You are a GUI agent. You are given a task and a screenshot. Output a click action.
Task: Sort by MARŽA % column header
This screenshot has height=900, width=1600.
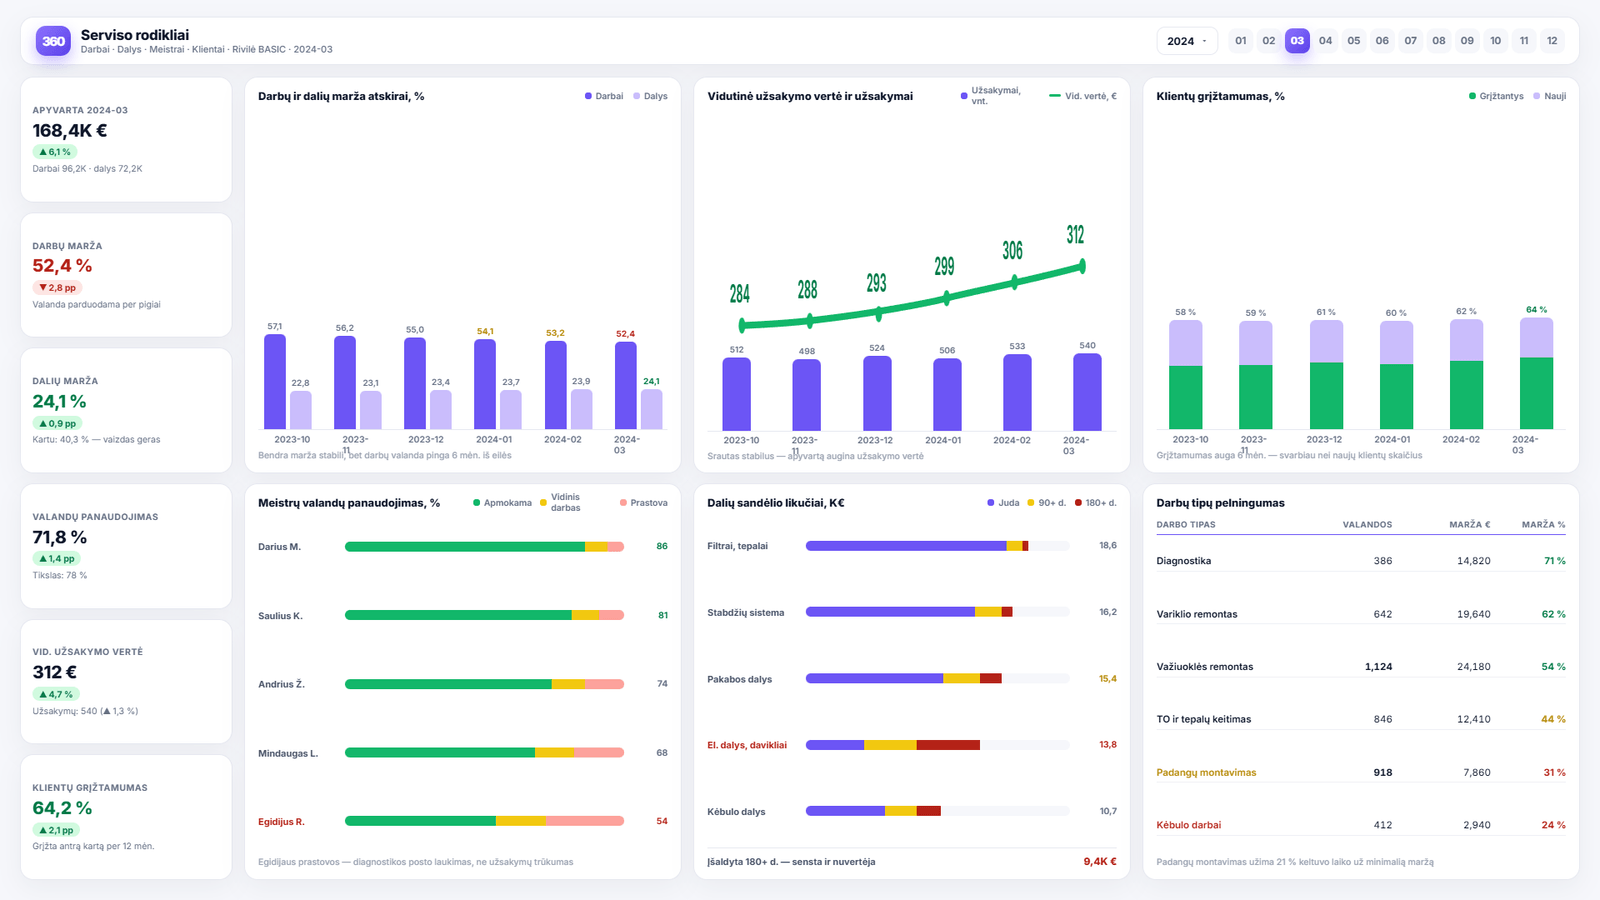1544,524
